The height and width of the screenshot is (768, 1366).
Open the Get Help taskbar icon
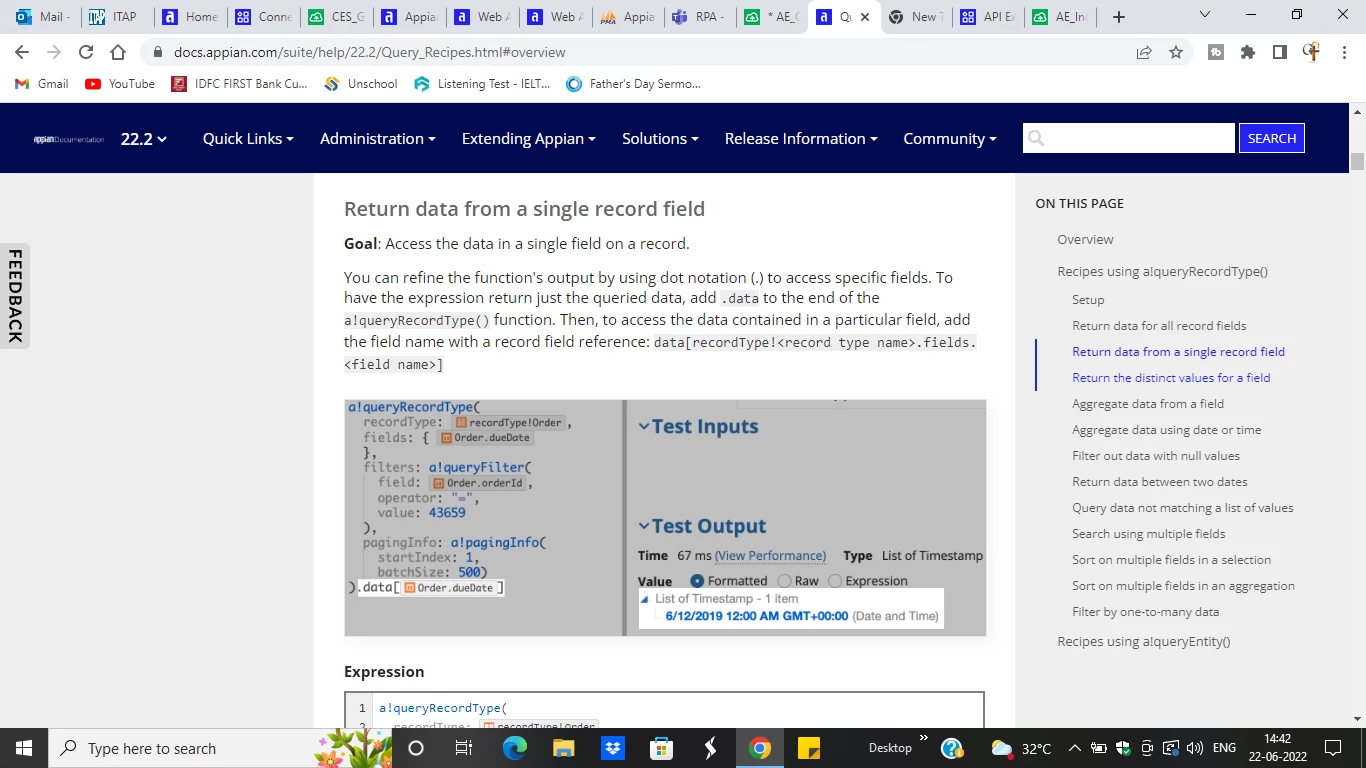click(952, 748)
